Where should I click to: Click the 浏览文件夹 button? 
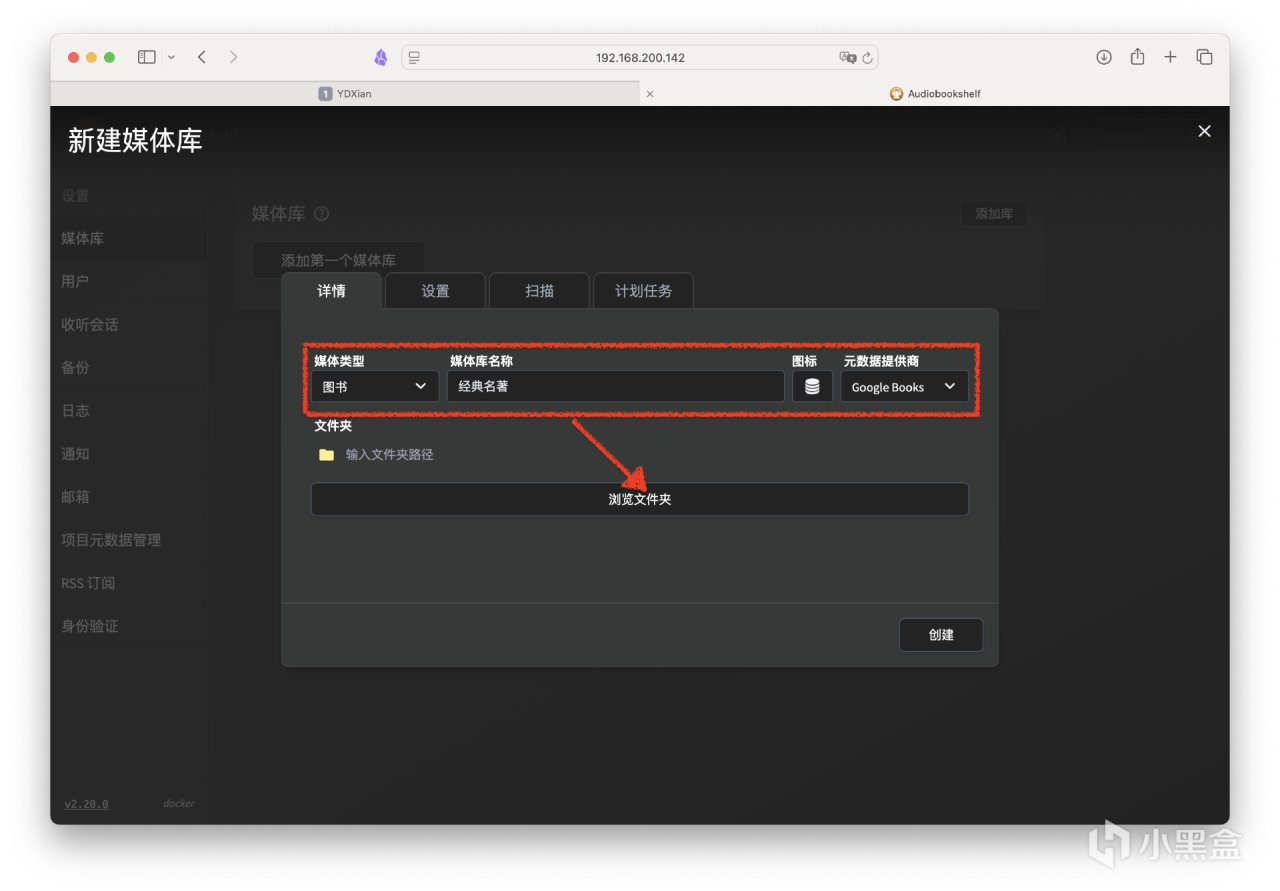coord(640,499)
